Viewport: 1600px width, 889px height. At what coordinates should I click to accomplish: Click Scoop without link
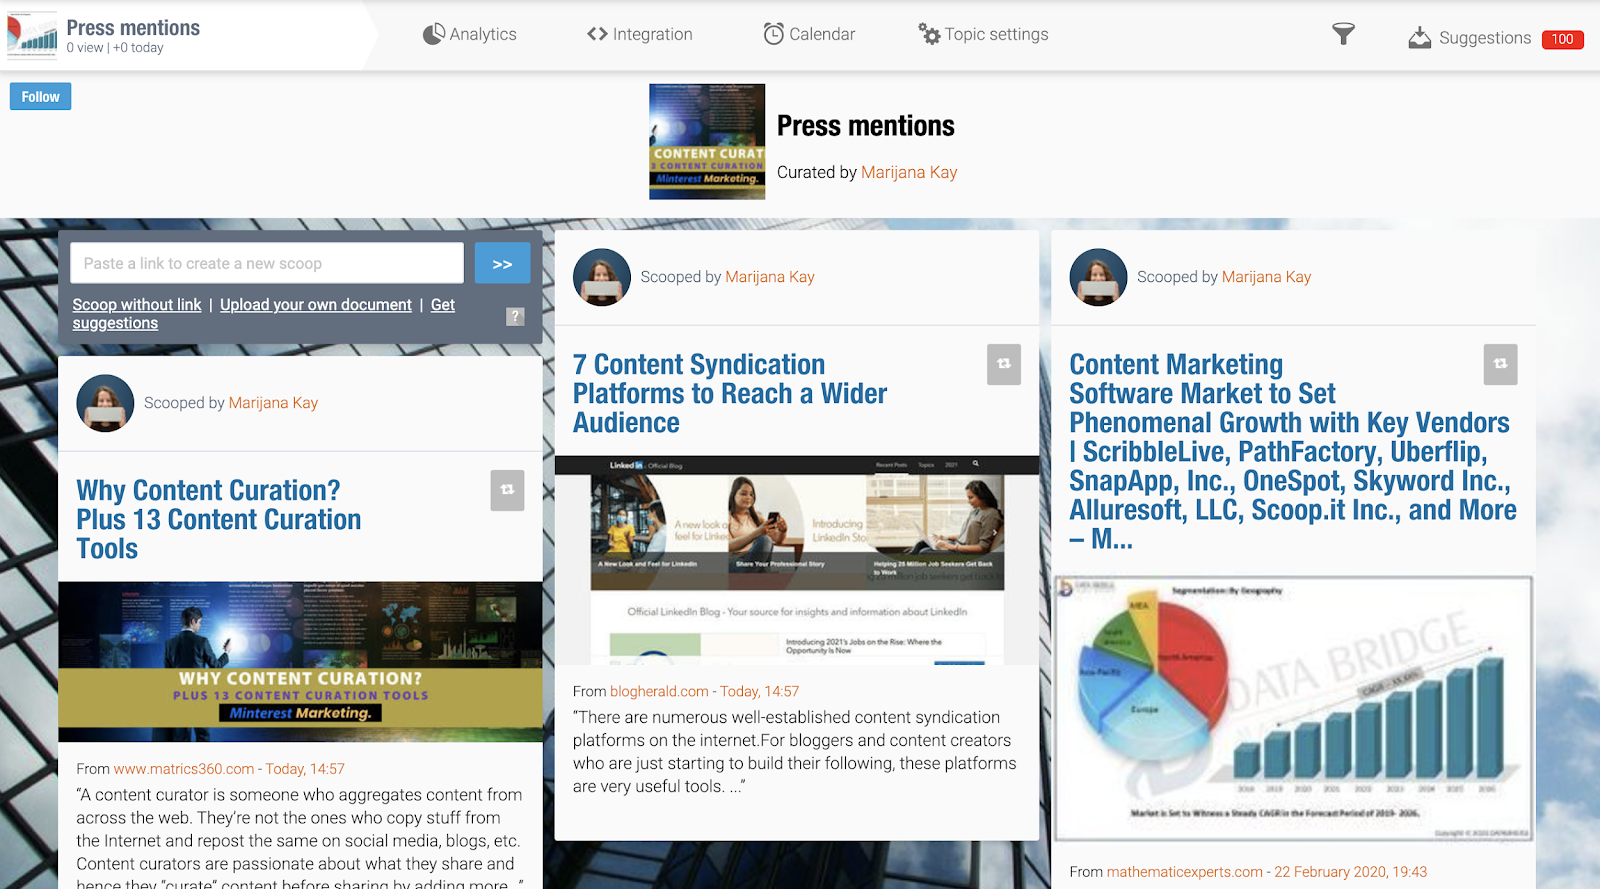click(136, 304)
